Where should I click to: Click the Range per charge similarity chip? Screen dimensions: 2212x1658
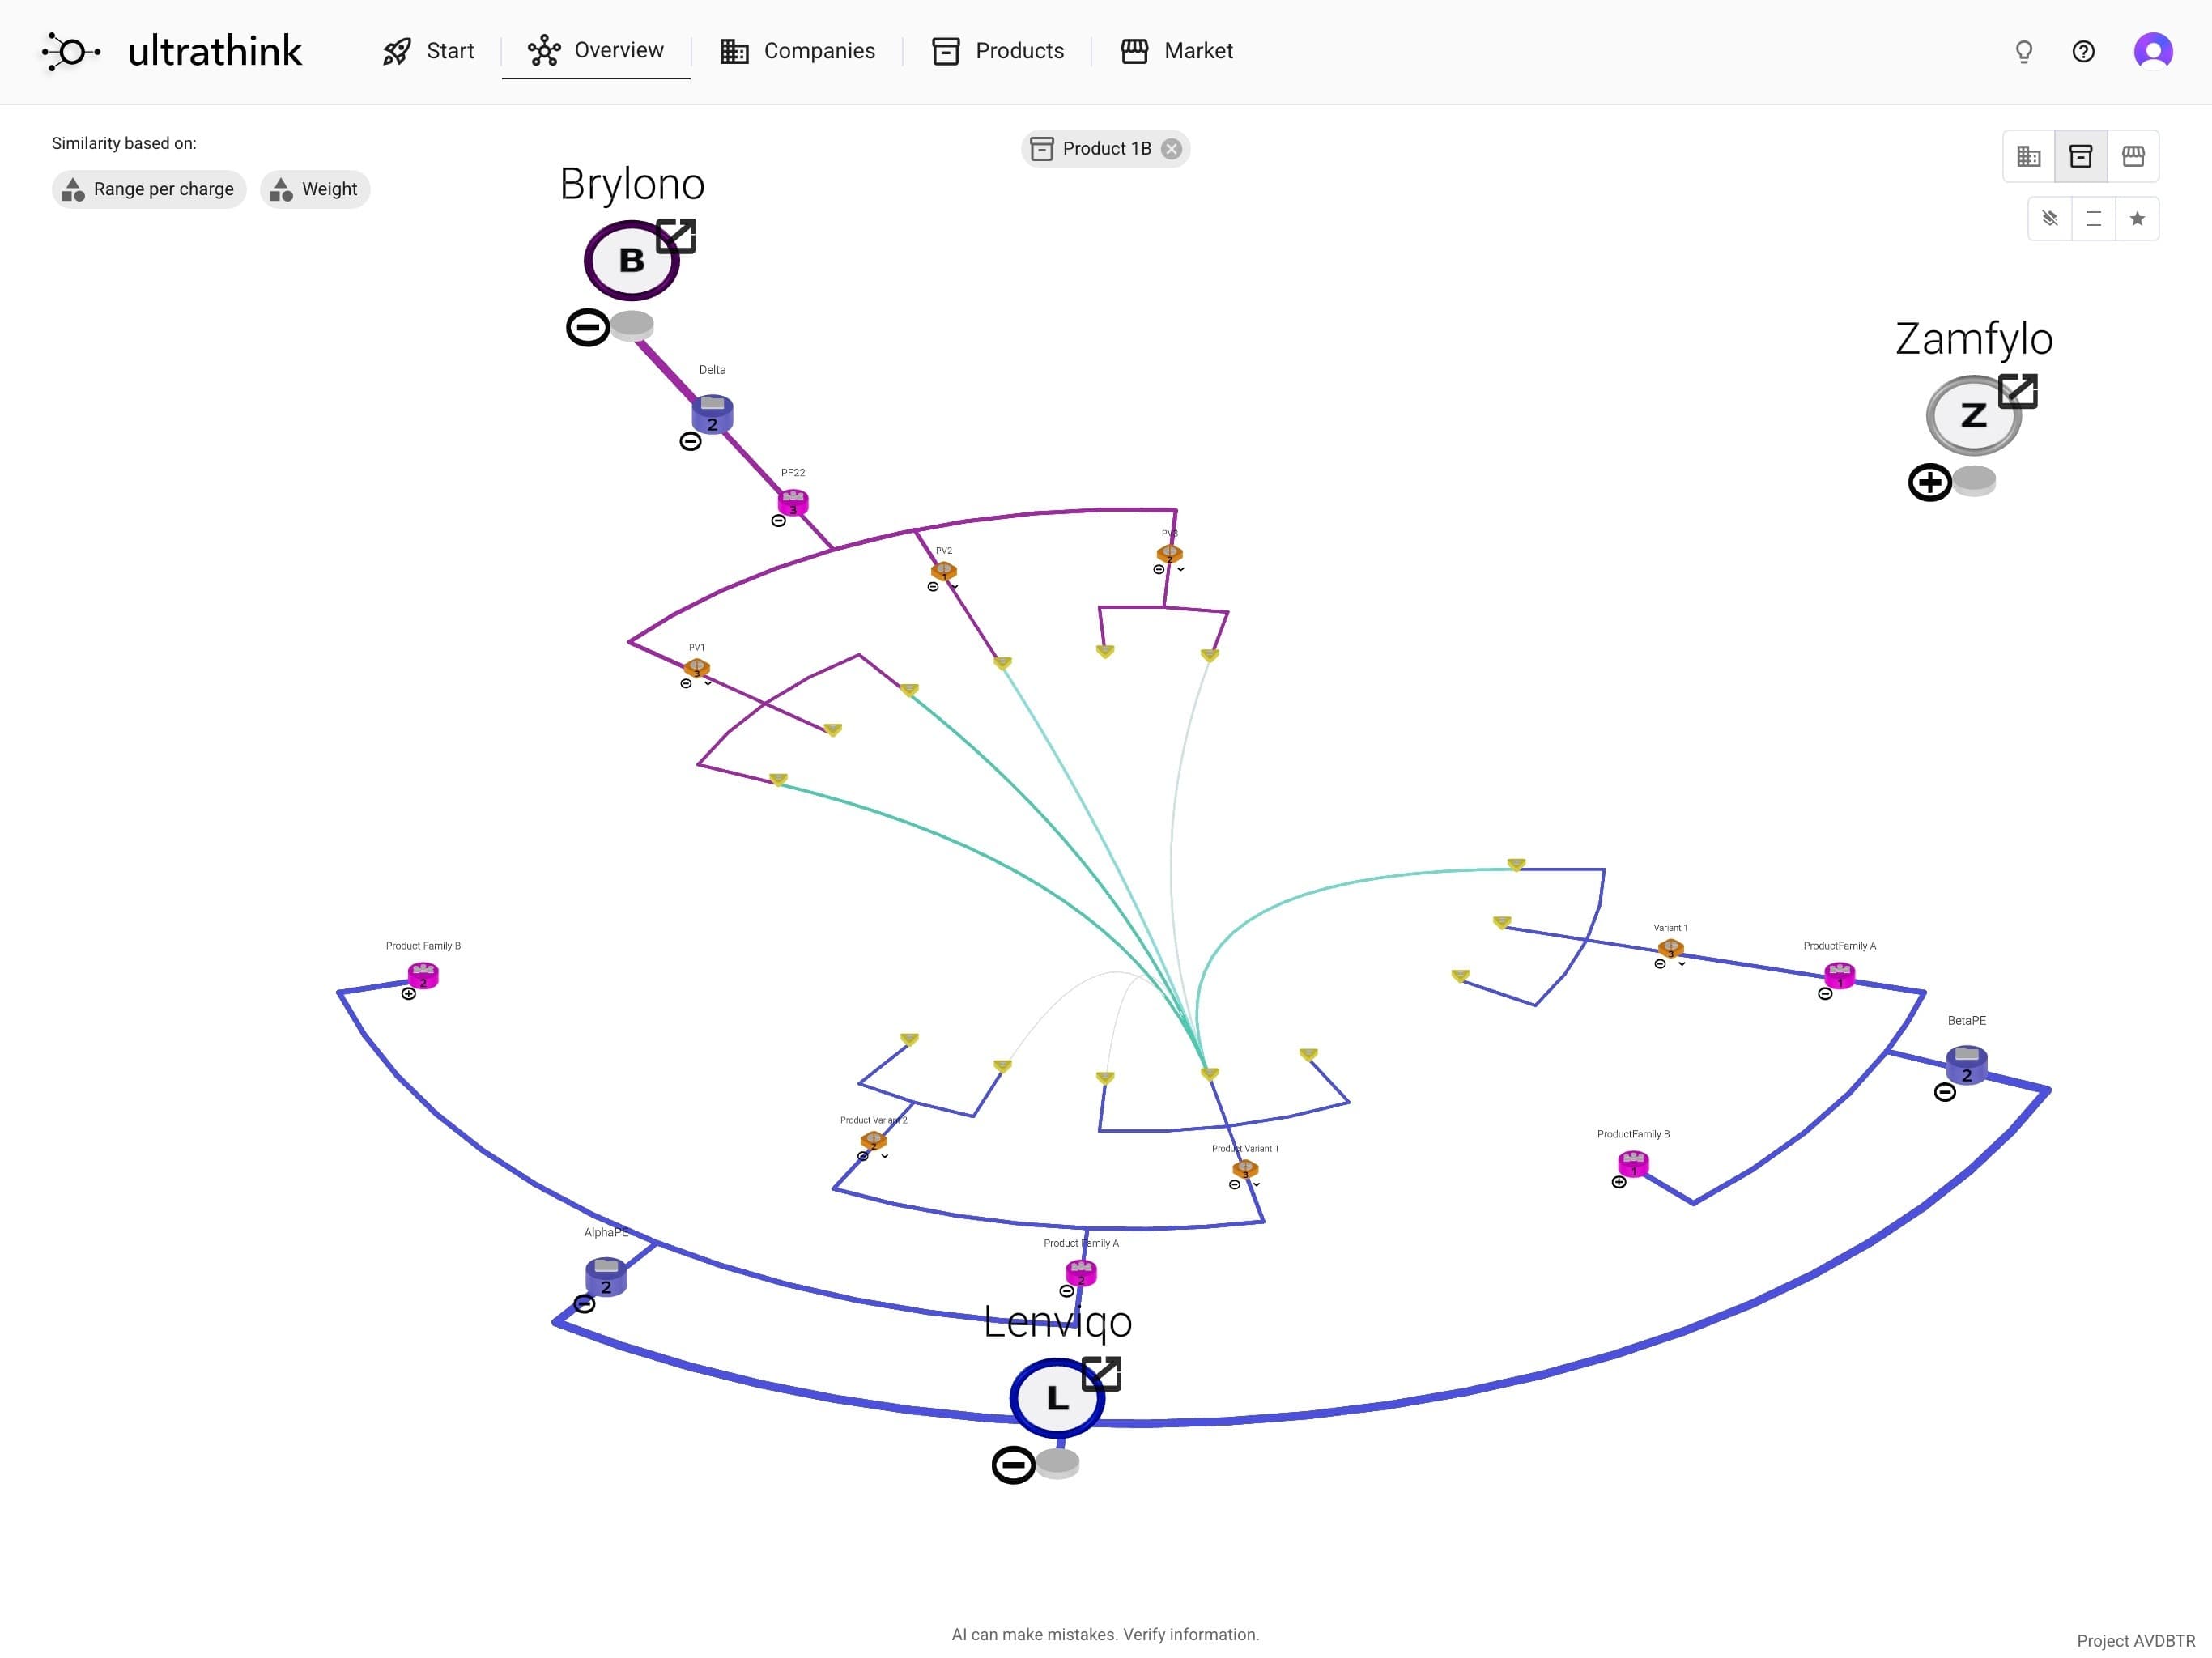tap(148, 189)
